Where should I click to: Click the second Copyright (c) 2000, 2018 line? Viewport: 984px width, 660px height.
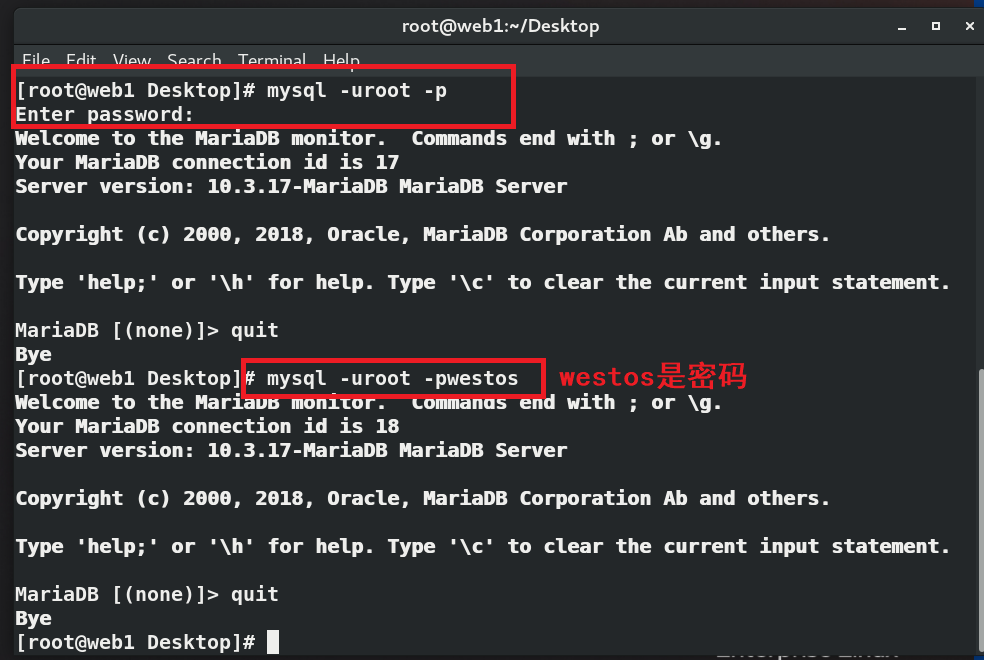pyautogui.click(x=422, y=499)
